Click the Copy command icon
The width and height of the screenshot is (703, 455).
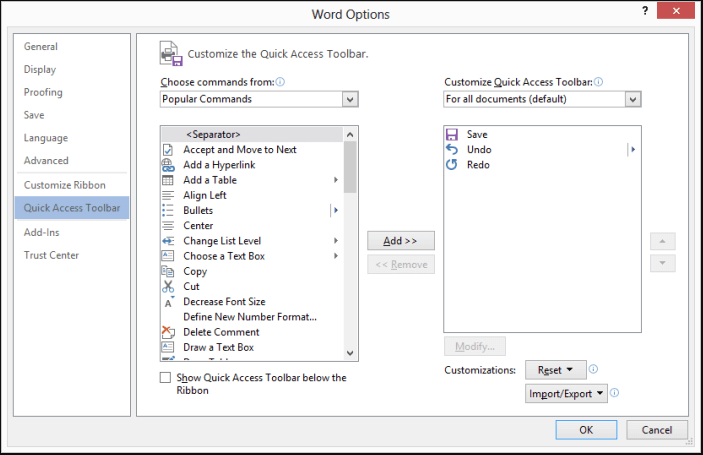168,271
